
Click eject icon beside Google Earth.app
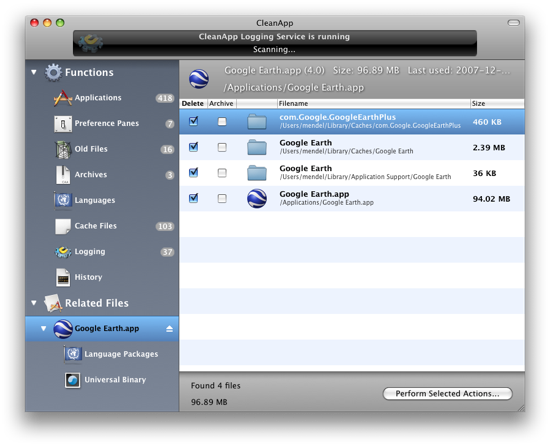(x=169, y=329)
